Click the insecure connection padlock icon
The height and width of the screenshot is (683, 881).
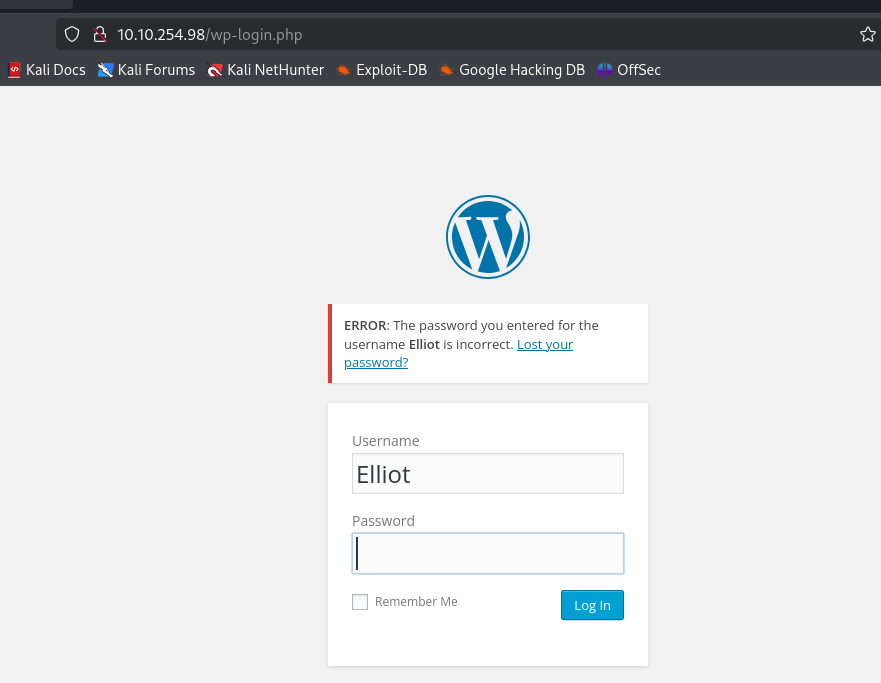[99, 35]
